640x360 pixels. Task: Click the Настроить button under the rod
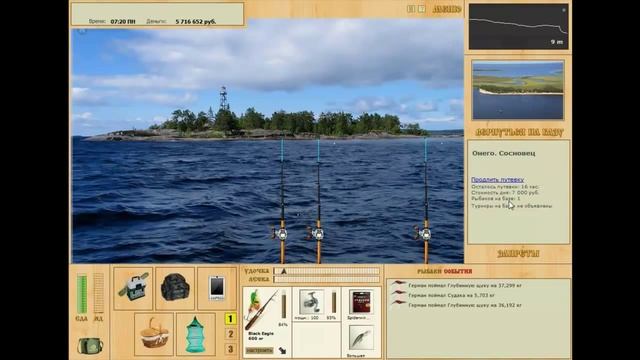point(260,351)
